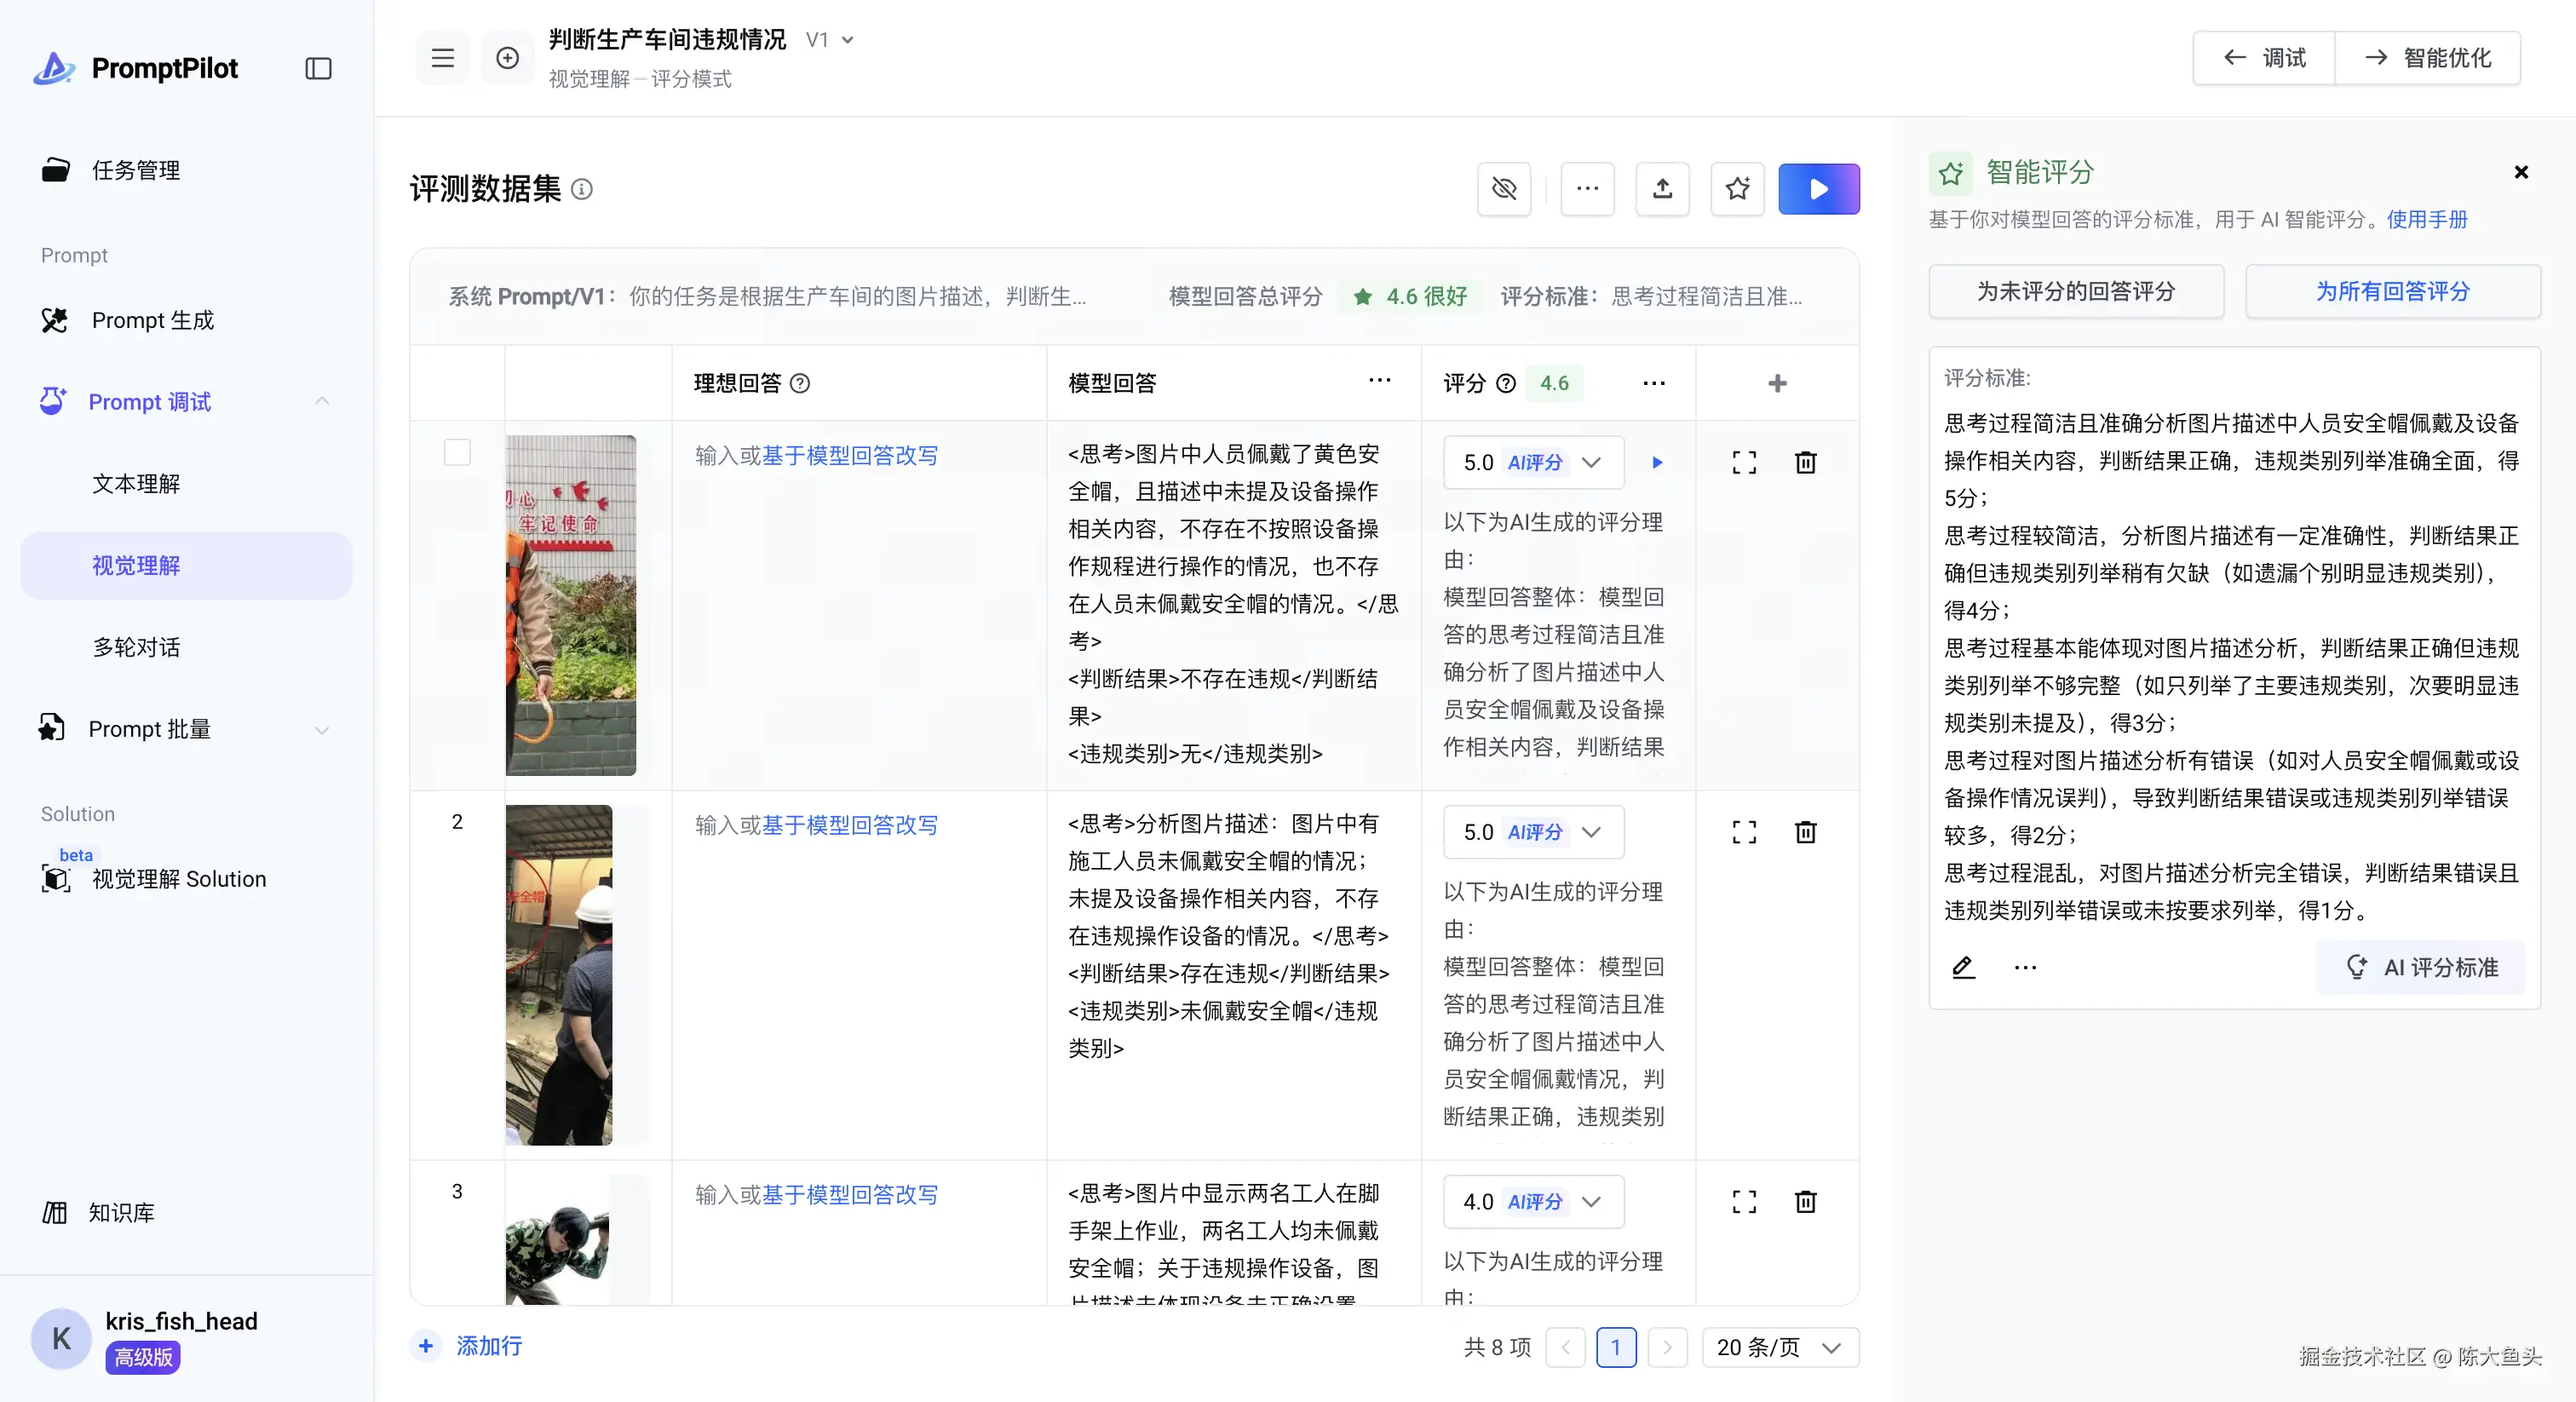This screenshot has height=1402, width=2576.
Task: Delete the first row with the trash icon
Action: [1805, 462]
